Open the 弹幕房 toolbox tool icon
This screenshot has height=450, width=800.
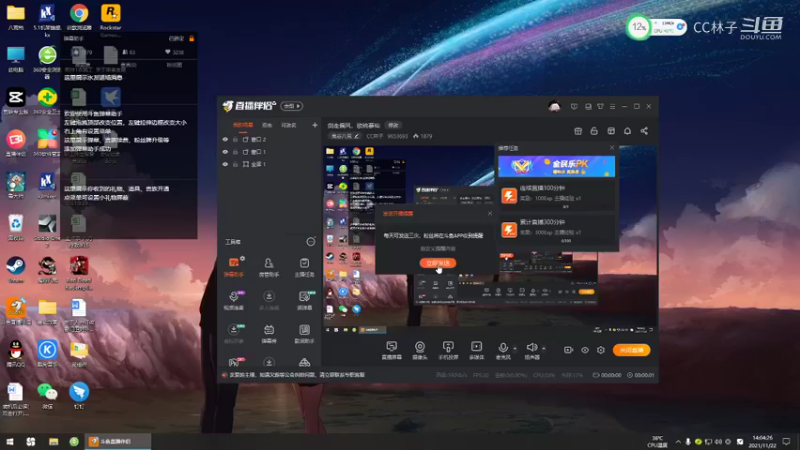point(269,333)
